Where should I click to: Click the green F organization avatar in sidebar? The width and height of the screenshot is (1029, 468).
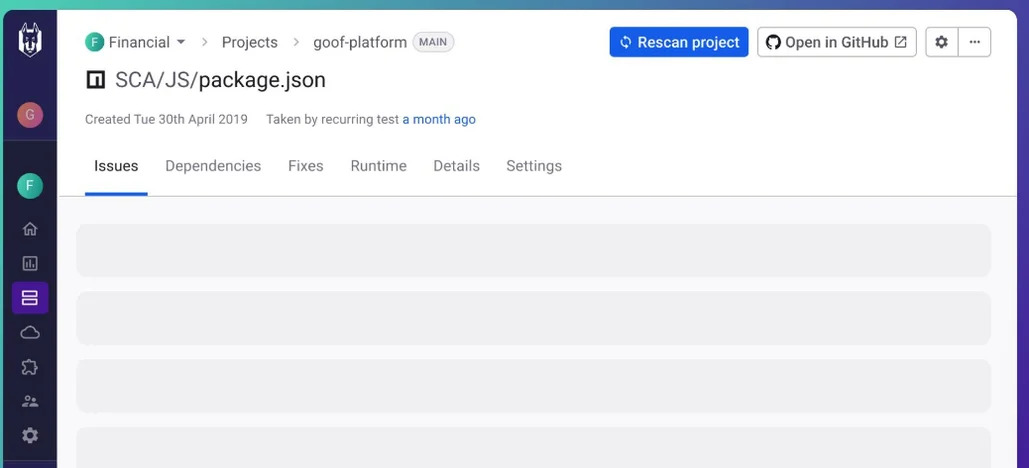point(30,186)
